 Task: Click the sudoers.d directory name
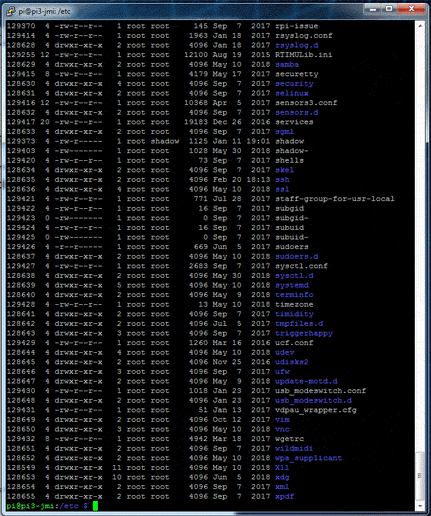coord(296,257)
